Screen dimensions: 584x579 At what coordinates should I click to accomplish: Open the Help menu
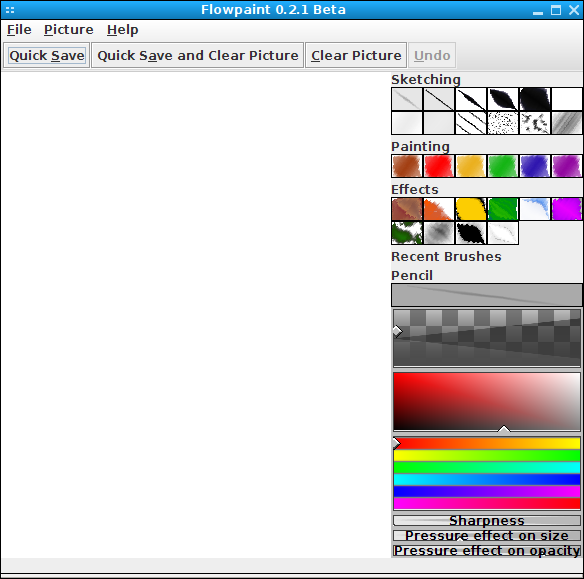click(123, 30)
